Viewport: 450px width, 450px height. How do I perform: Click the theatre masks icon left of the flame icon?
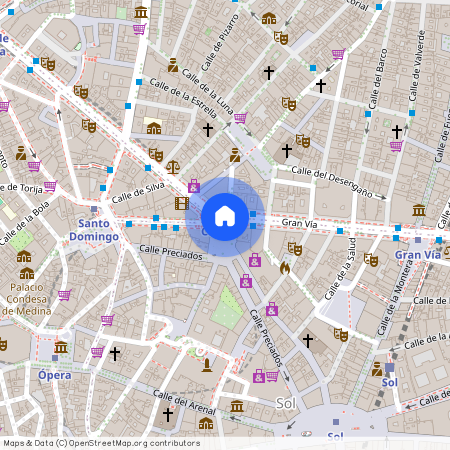(x=295, y=249)
